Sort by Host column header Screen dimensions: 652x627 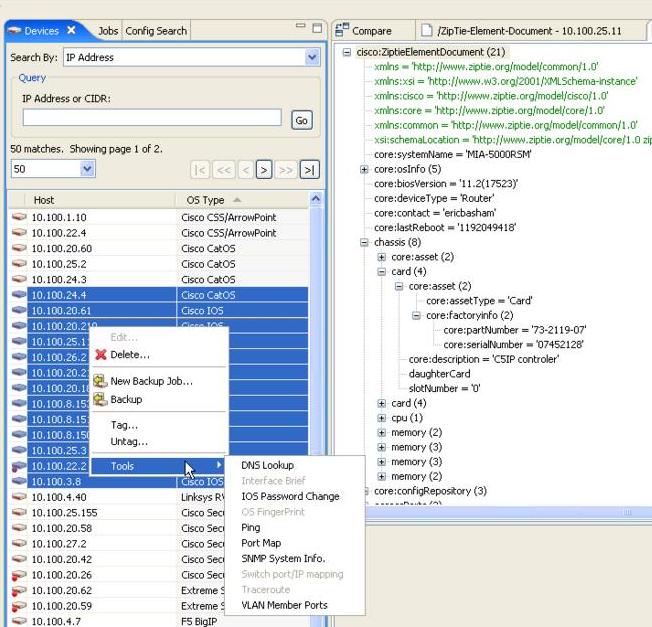point(100,200)
